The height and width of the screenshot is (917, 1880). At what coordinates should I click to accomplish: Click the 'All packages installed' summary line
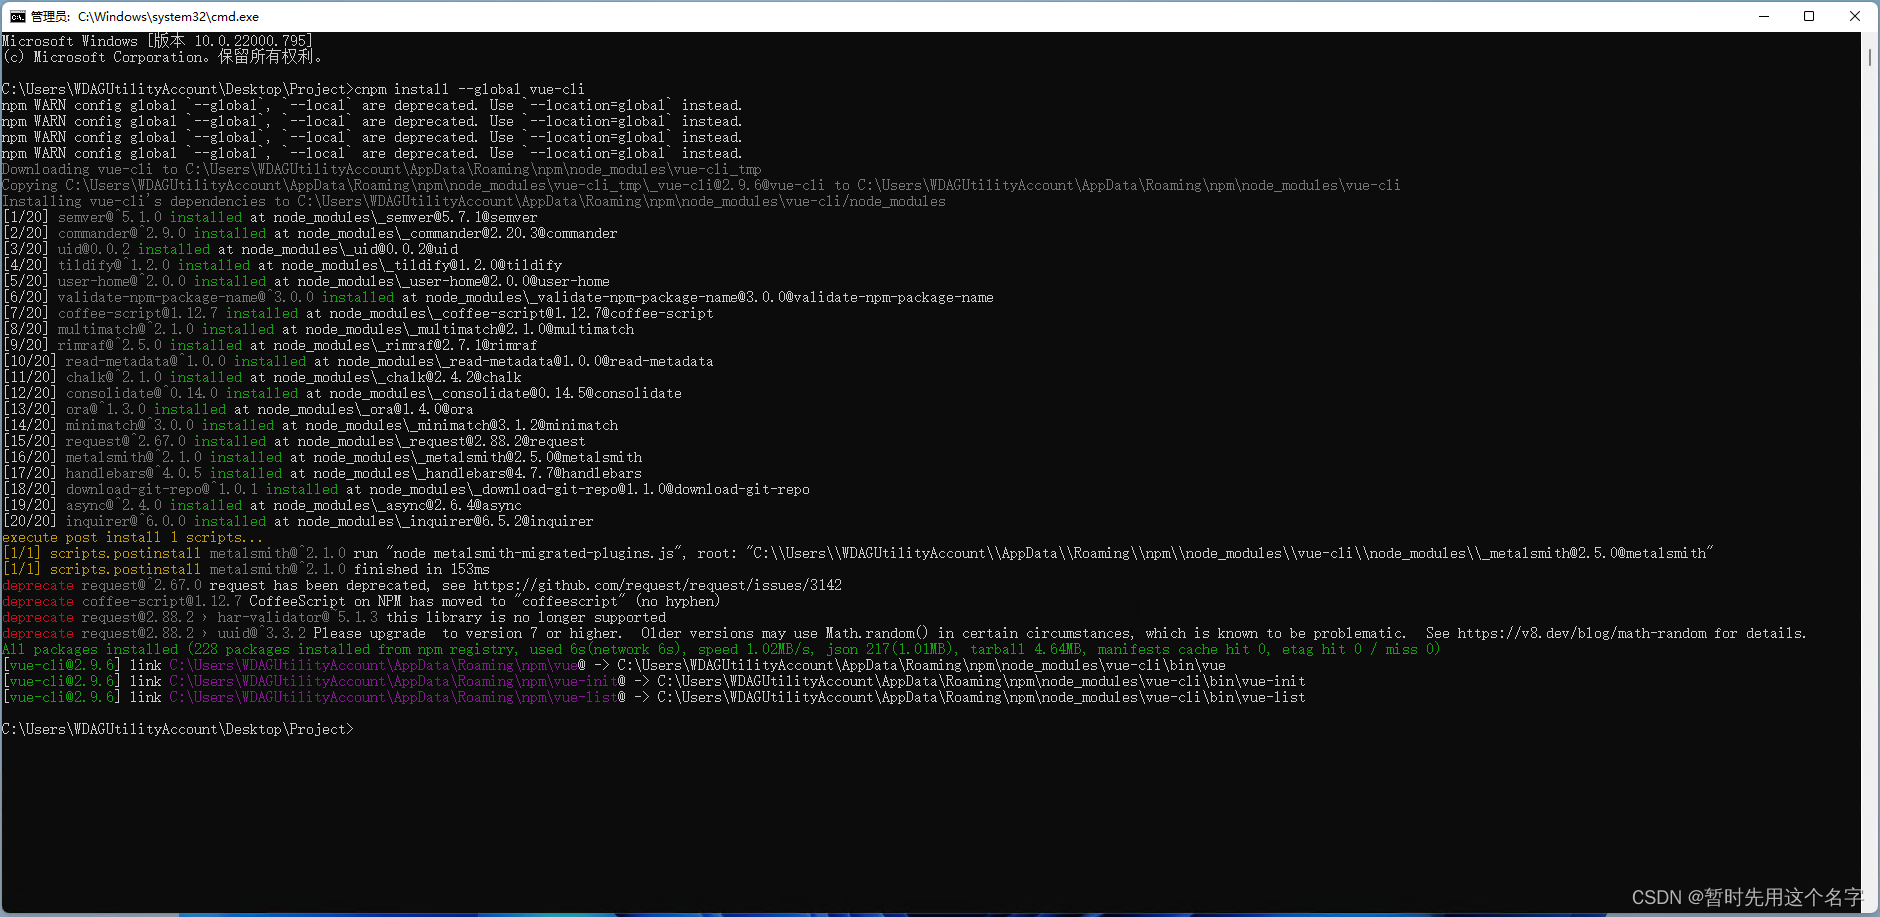click(721, 649)
